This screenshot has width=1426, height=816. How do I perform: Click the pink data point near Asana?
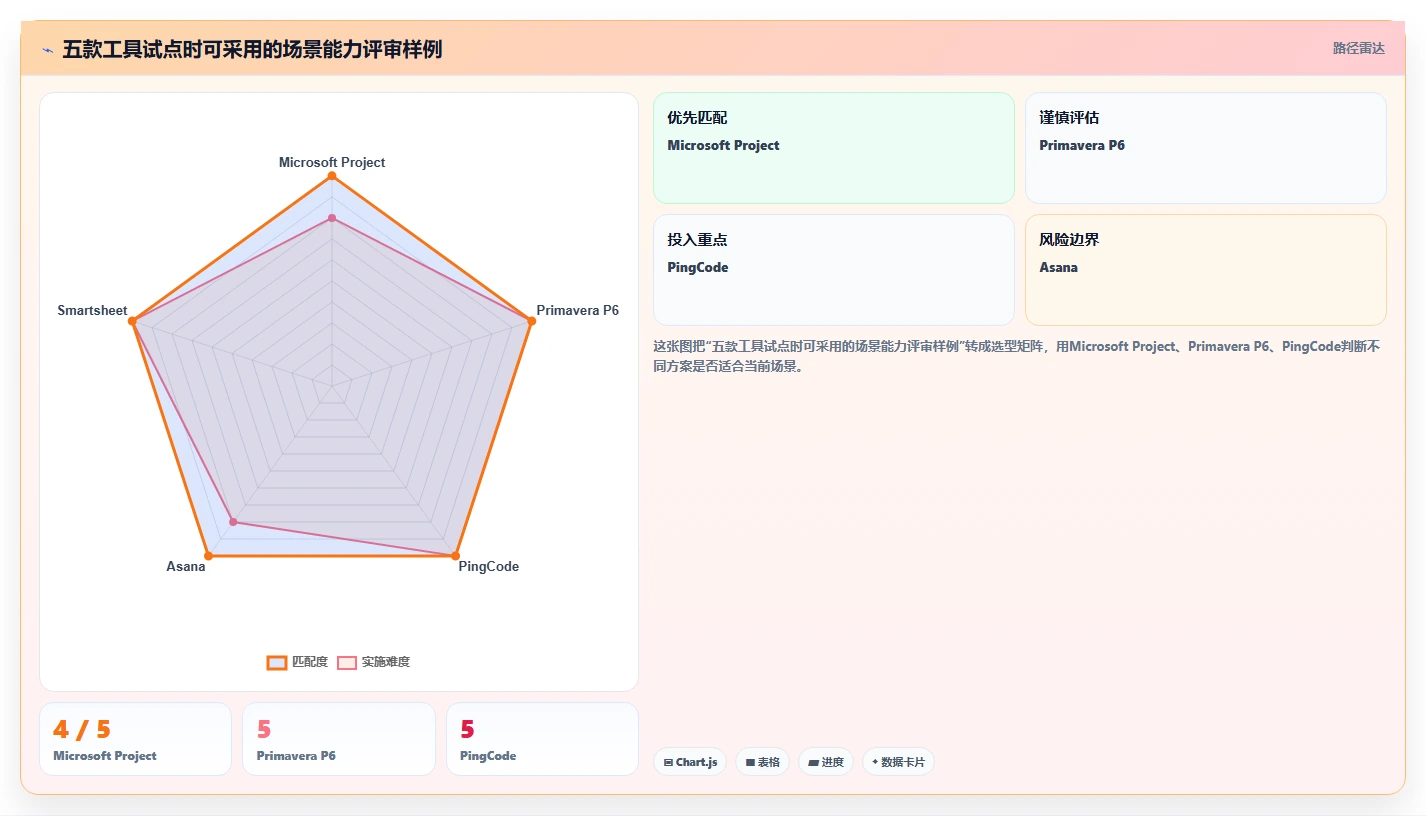[x=233, y=521]
